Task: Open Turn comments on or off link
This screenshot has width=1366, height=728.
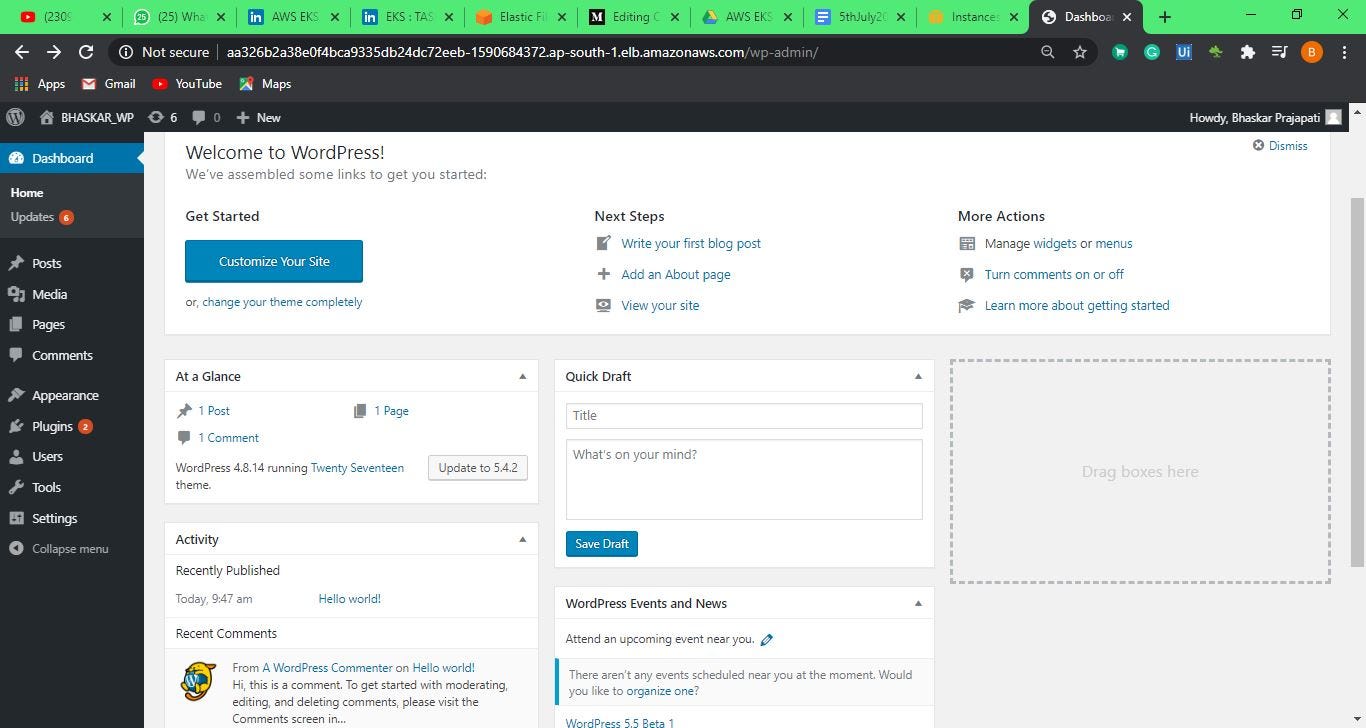Action: [1054, 274]
